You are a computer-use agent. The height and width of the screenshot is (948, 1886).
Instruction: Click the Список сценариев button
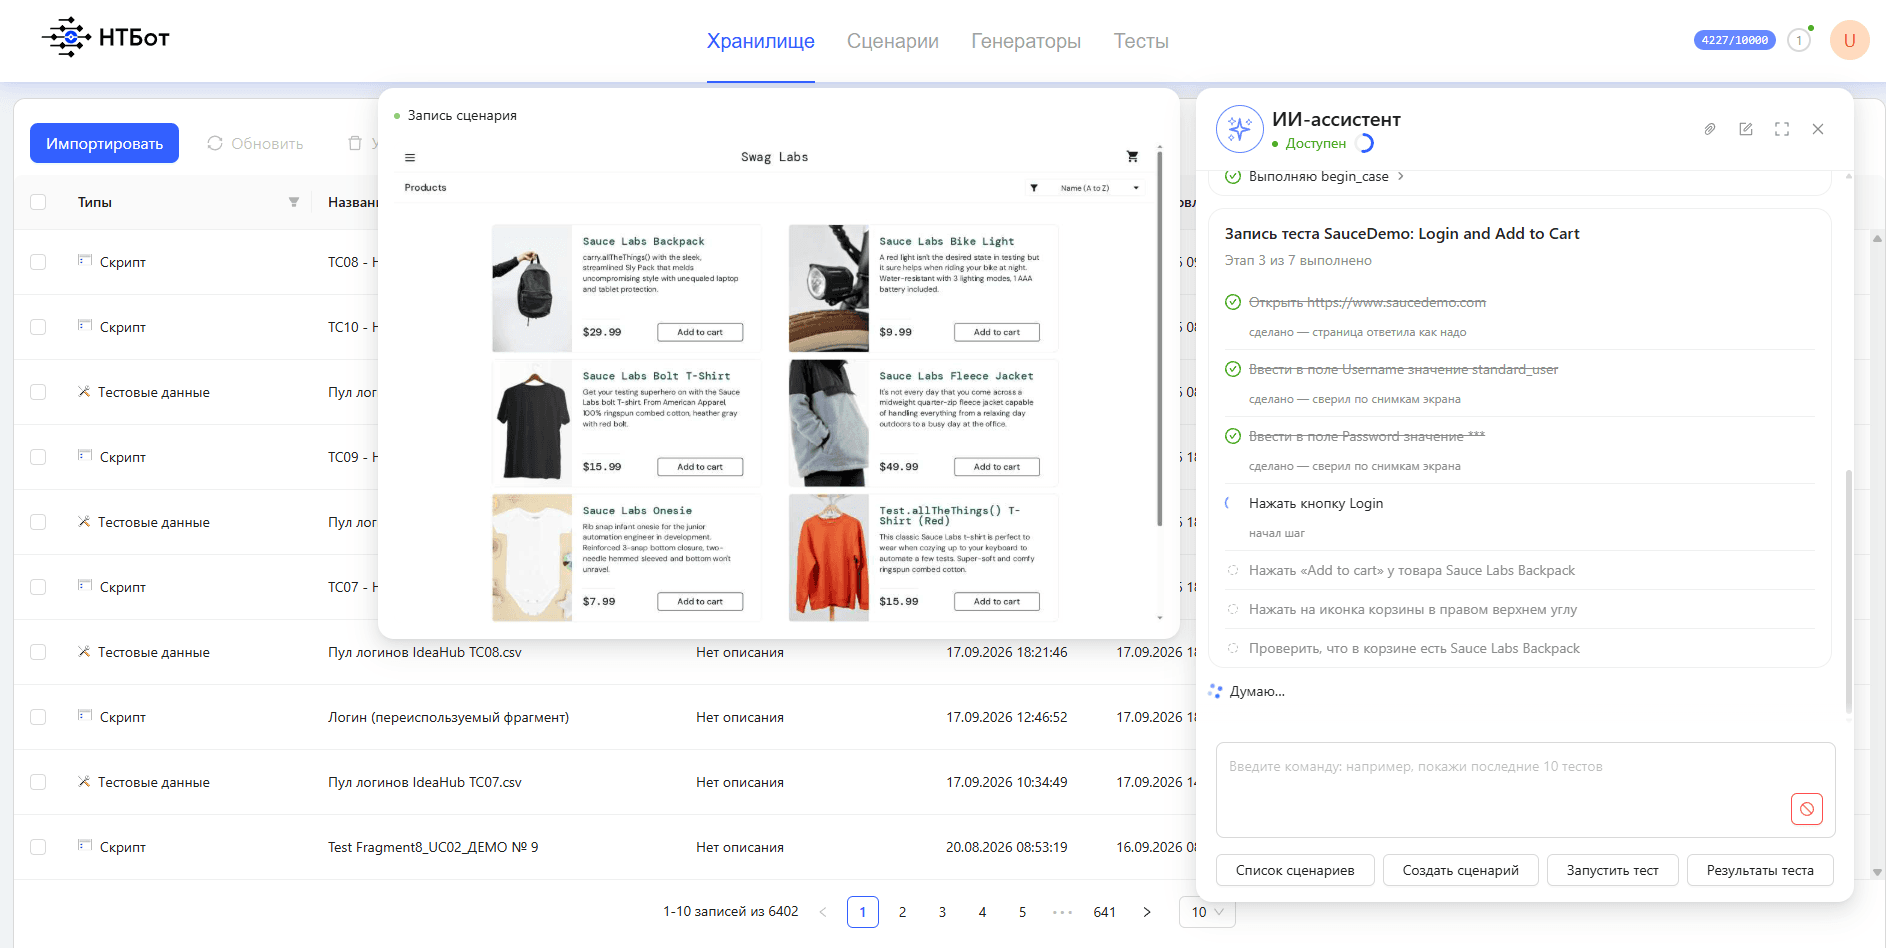1295,870
